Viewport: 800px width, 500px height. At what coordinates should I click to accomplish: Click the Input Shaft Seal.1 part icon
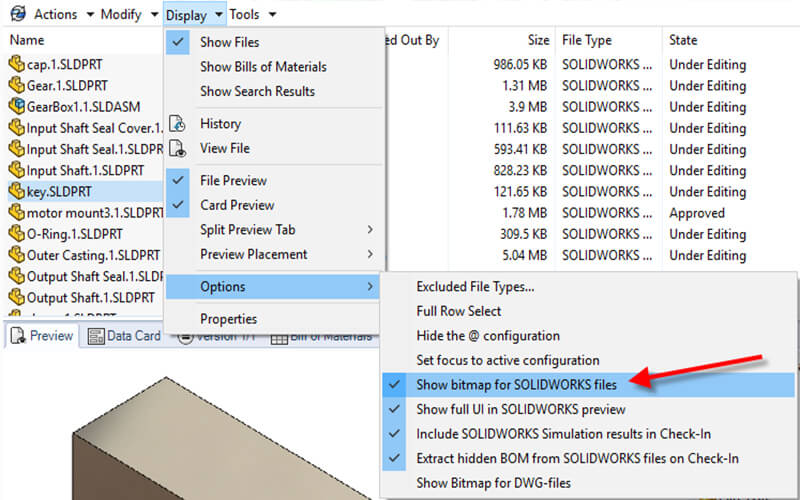click(x=16, y=149)
